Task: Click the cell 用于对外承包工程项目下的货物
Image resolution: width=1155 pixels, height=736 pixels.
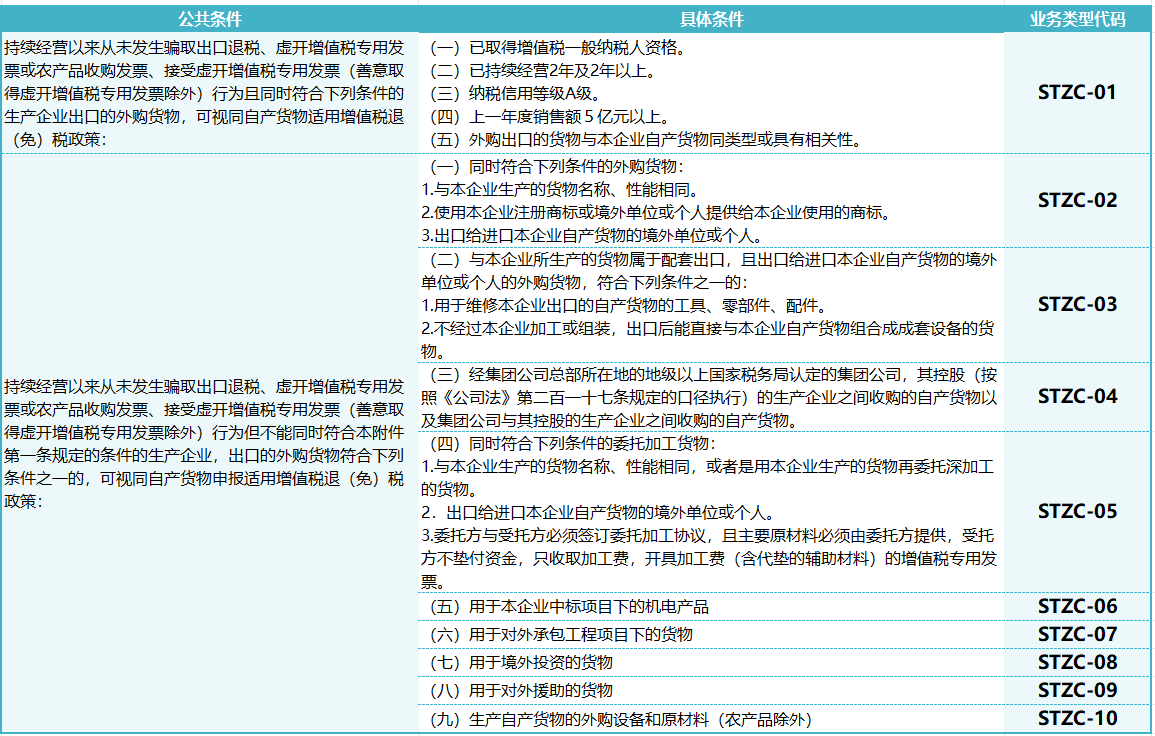Action: click(711, 634)
